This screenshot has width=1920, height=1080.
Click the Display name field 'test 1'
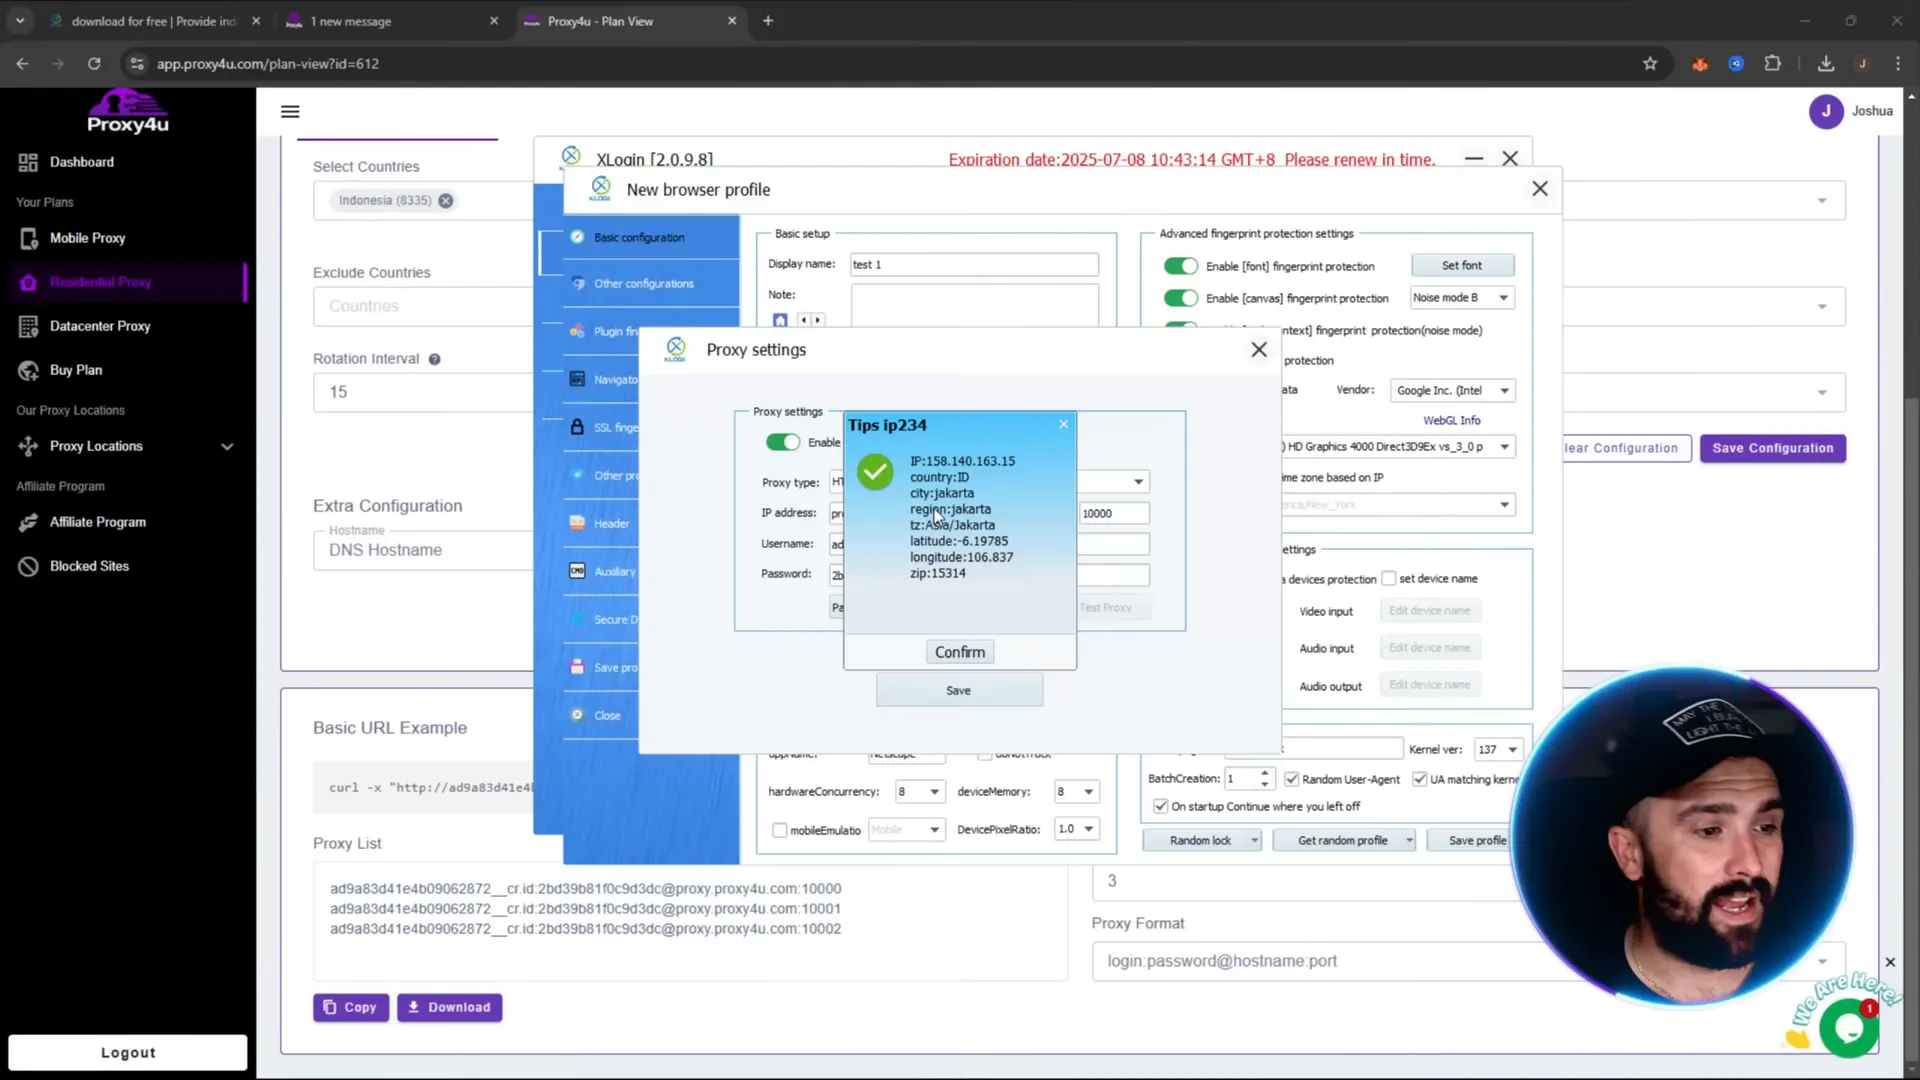click(x=974, y=264)
